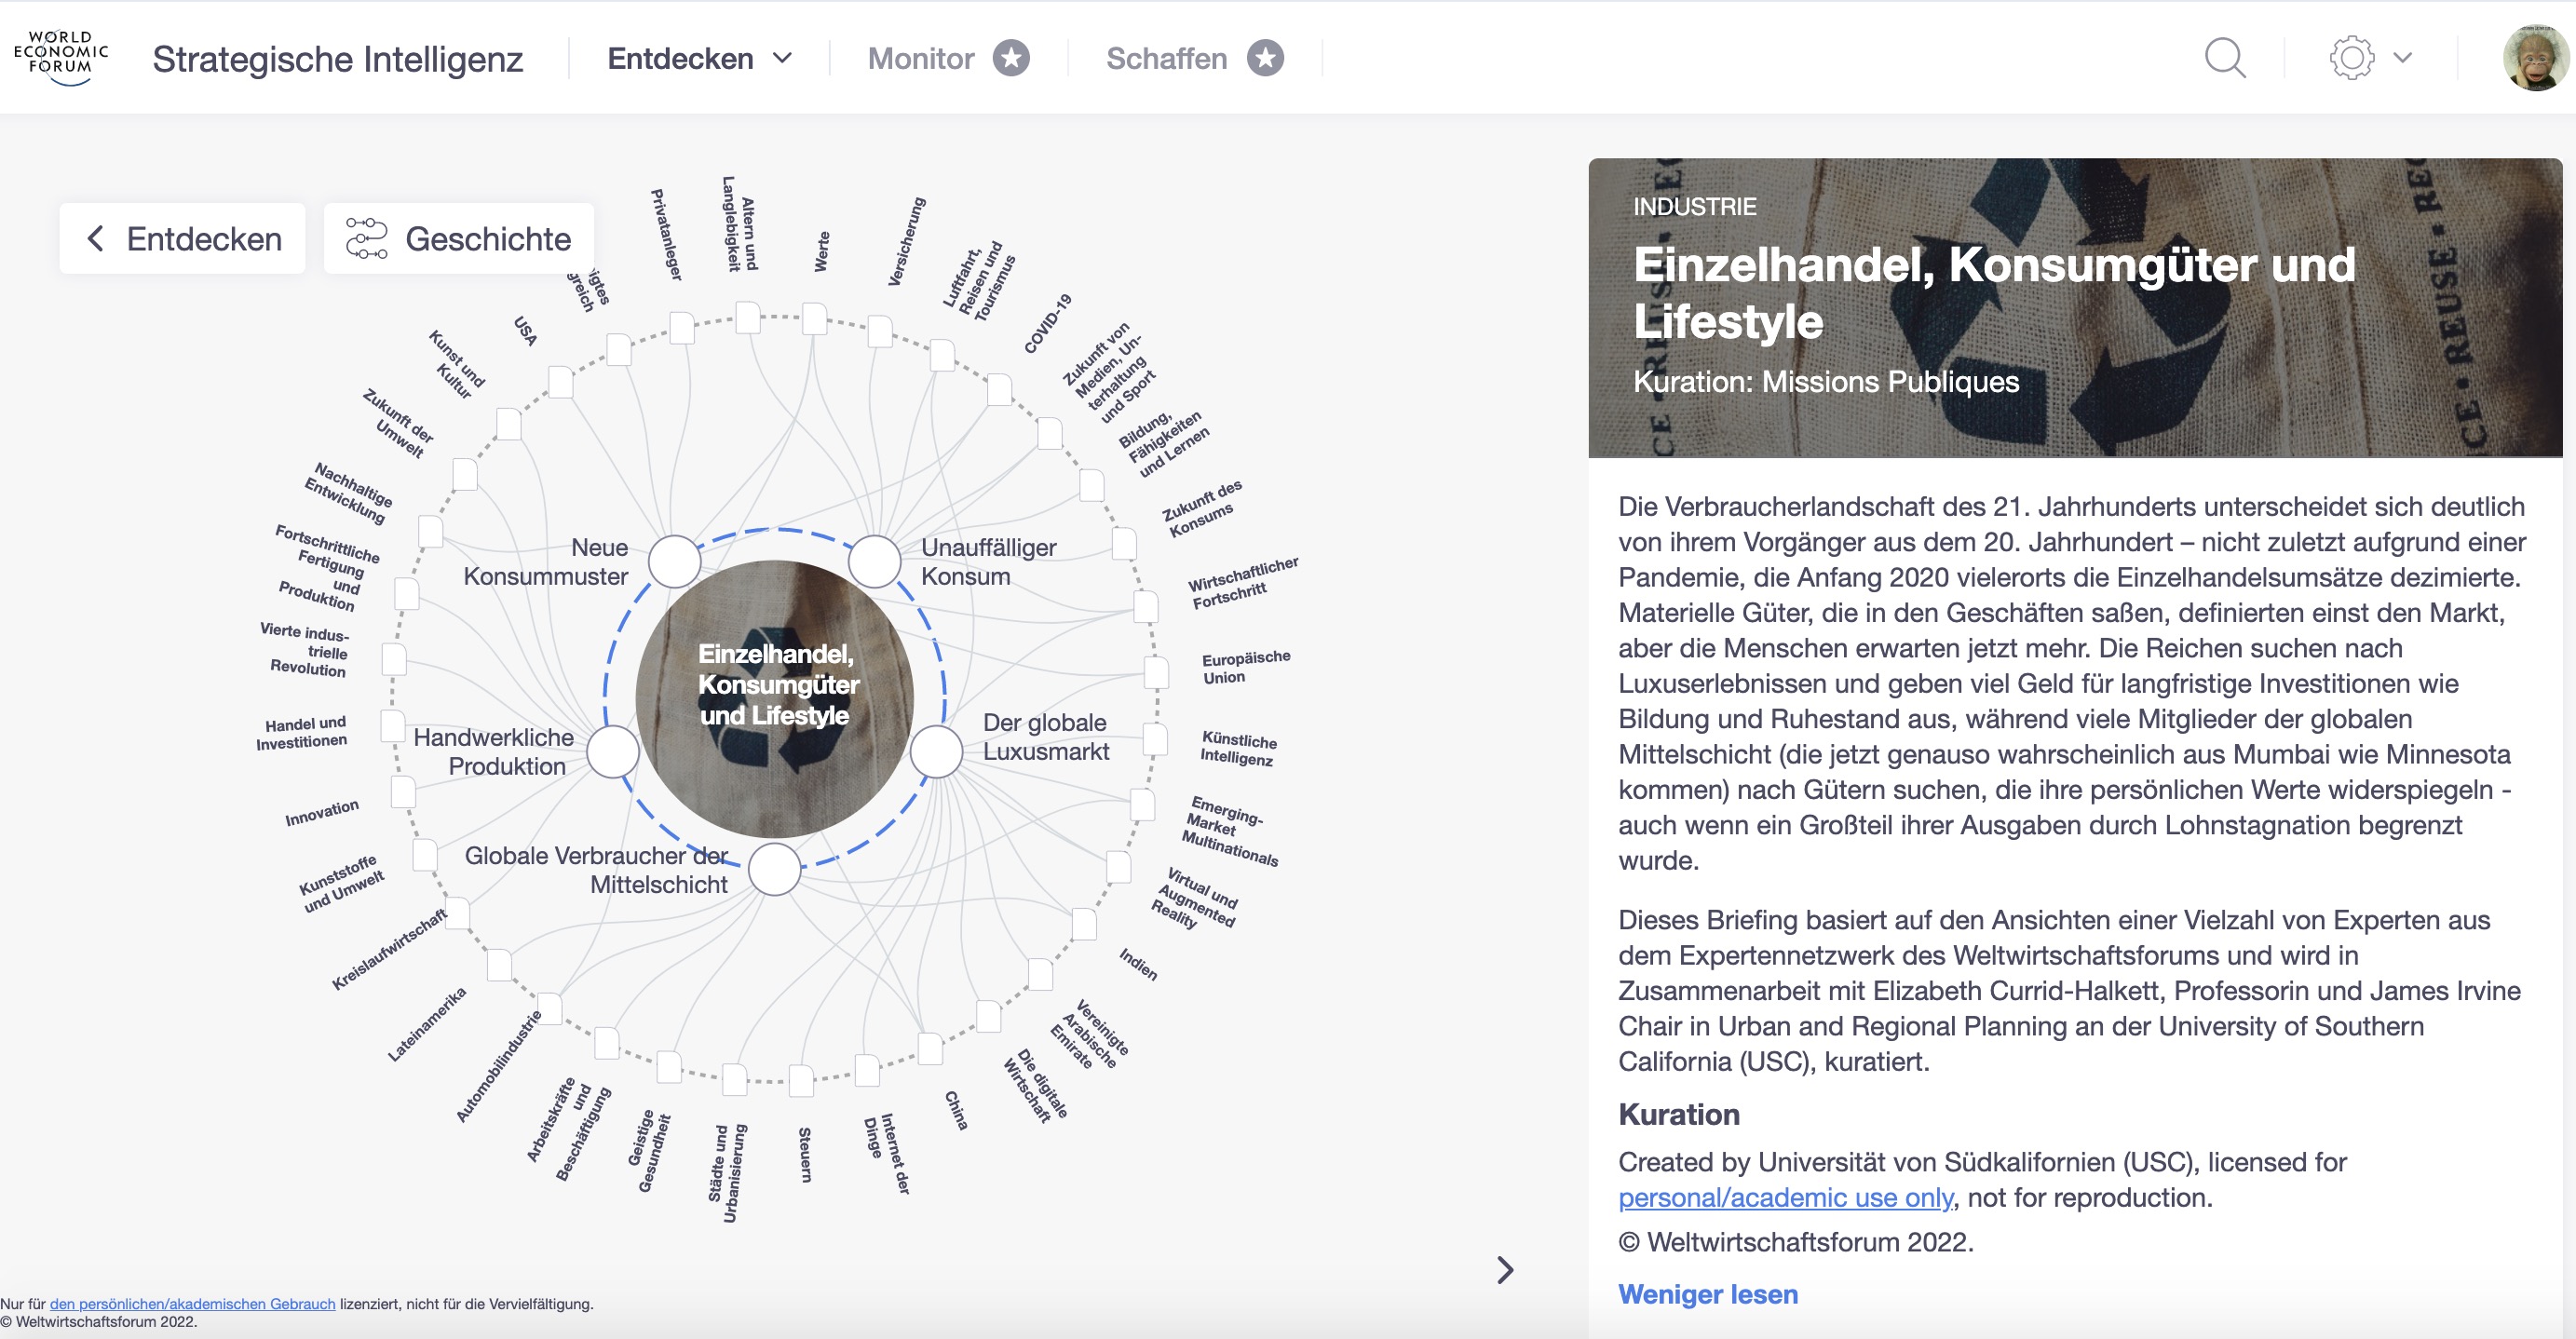Viewport: 2576px width, 1339px height.
Task: Open the settings gear icon
Action: point(2351,58)
